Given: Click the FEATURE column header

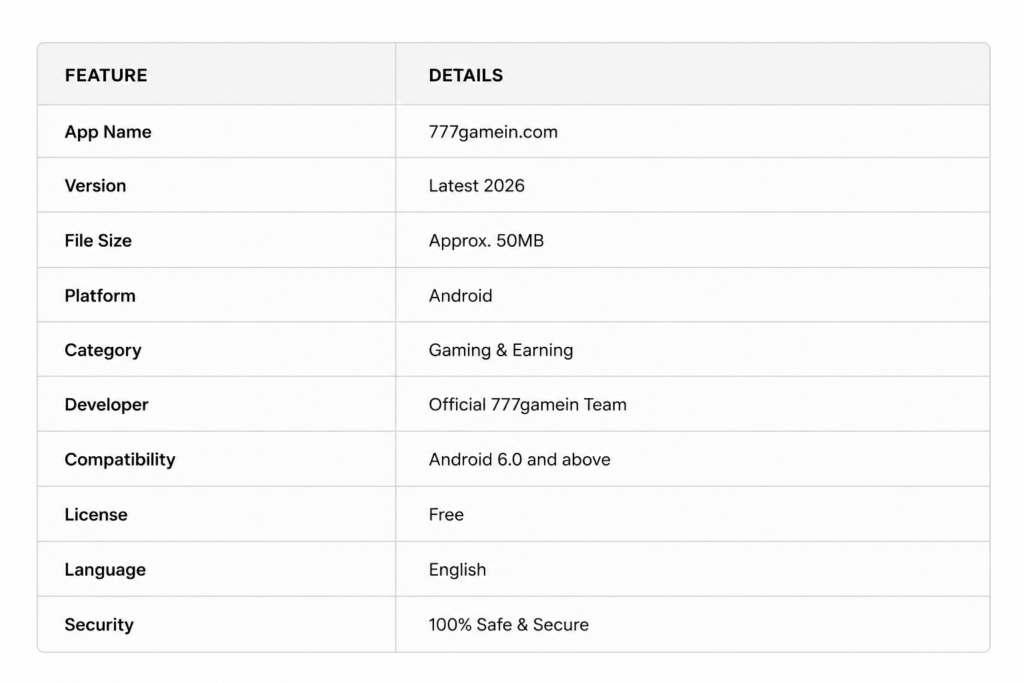Looking at the screenshot, I should pos(106,76).
